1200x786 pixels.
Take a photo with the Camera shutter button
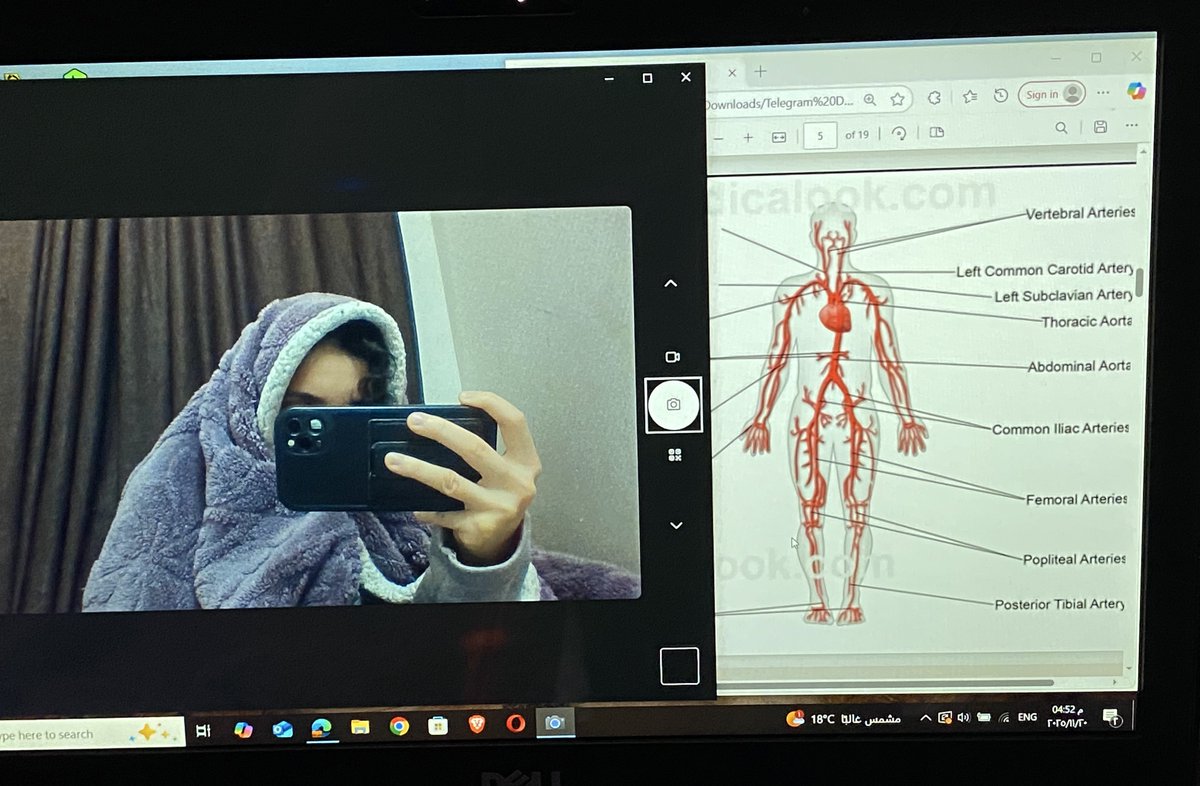point(674,405)
